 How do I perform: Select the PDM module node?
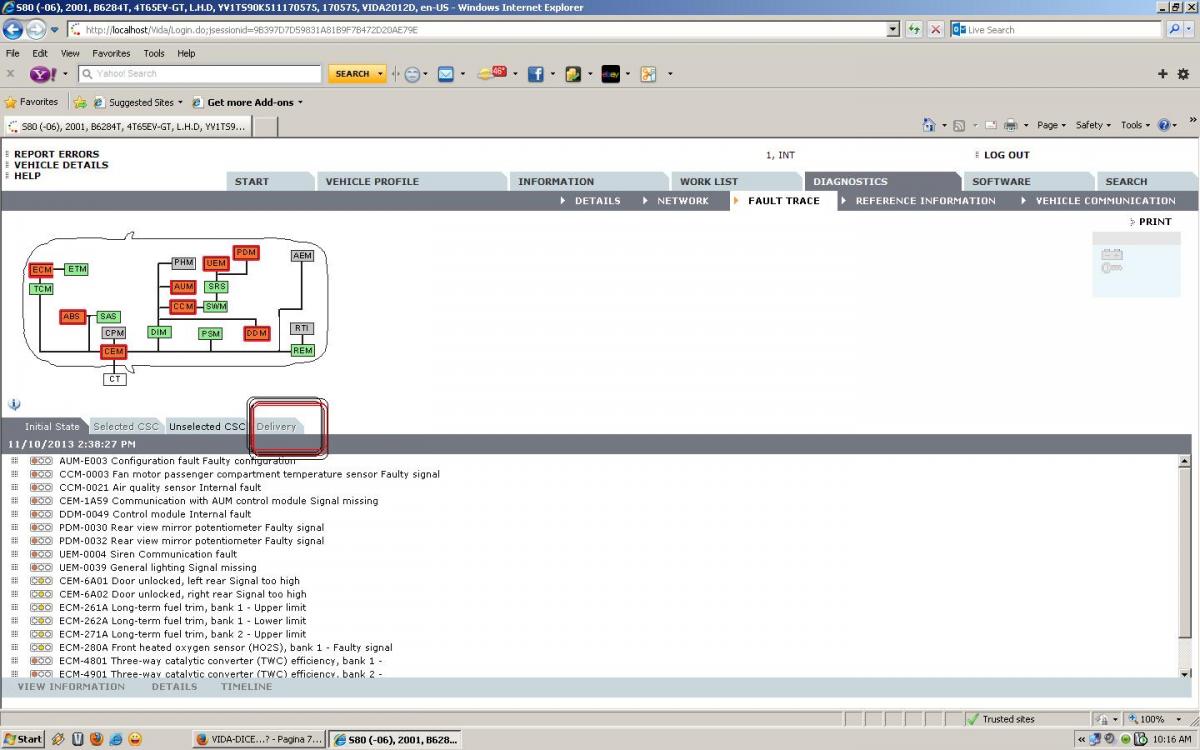(x=246, y=252)
